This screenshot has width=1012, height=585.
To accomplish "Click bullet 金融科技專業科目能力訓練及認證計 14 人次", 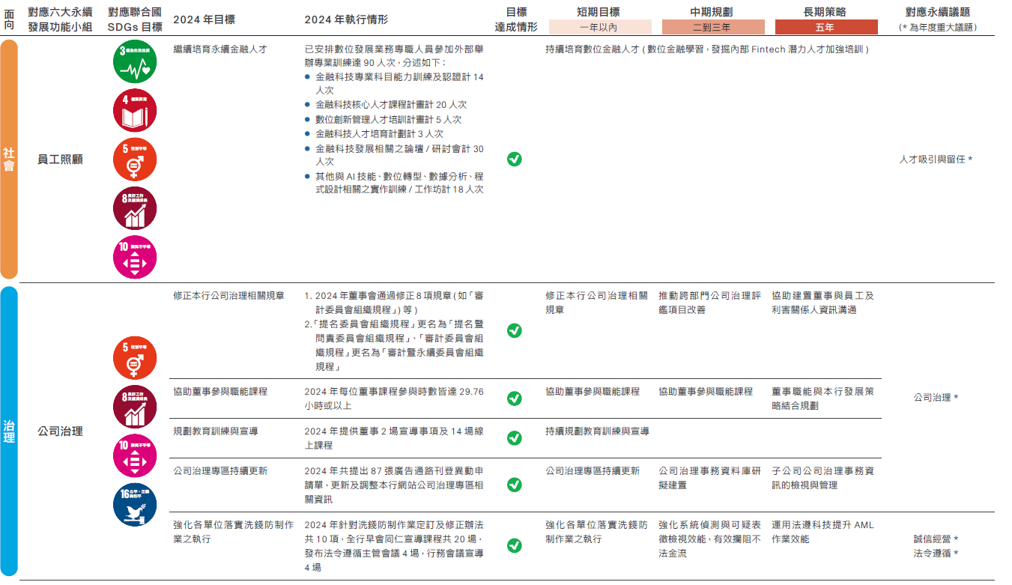I will pos(400,83).
